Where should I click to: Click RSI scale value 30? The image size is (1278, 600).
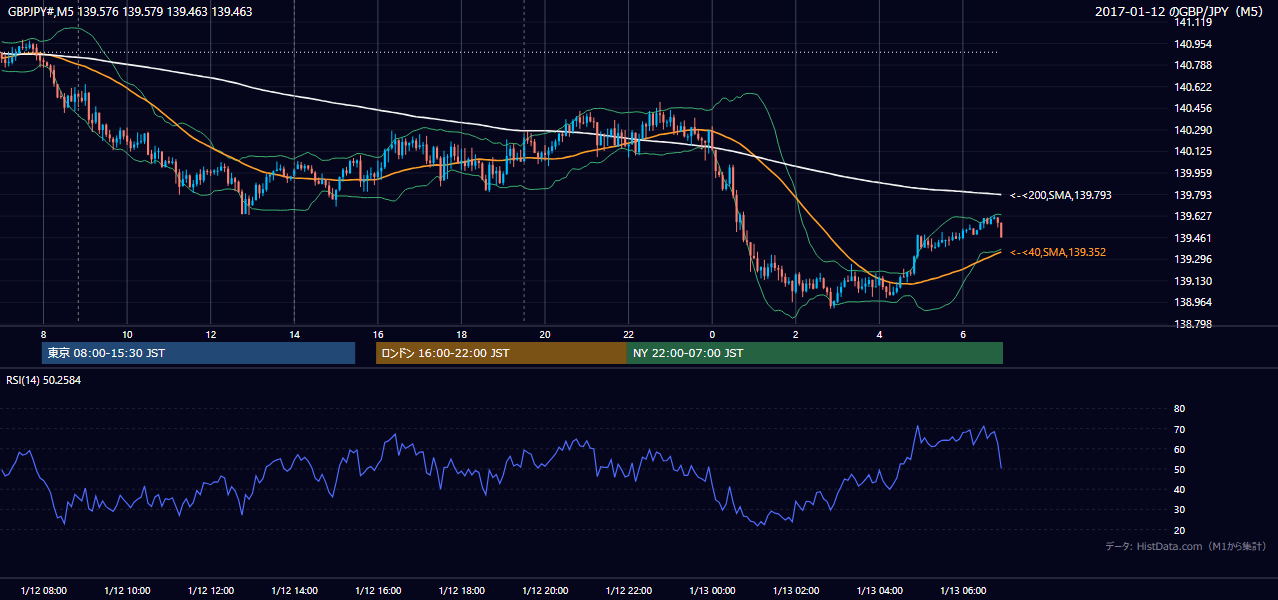(x=1179, y=510)
